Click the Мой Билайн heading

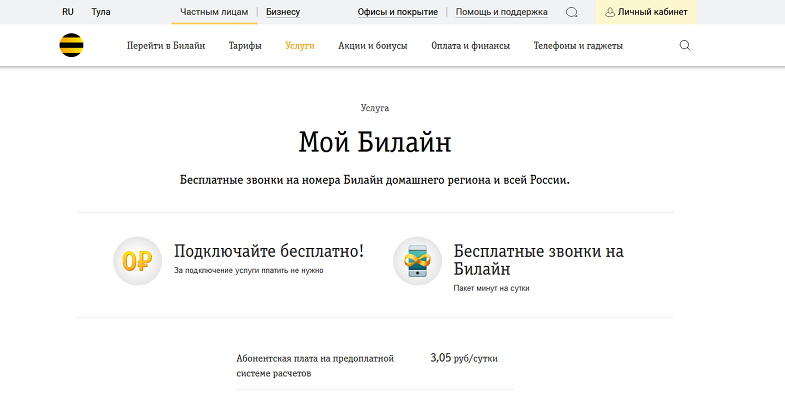(x=374, y=142)
